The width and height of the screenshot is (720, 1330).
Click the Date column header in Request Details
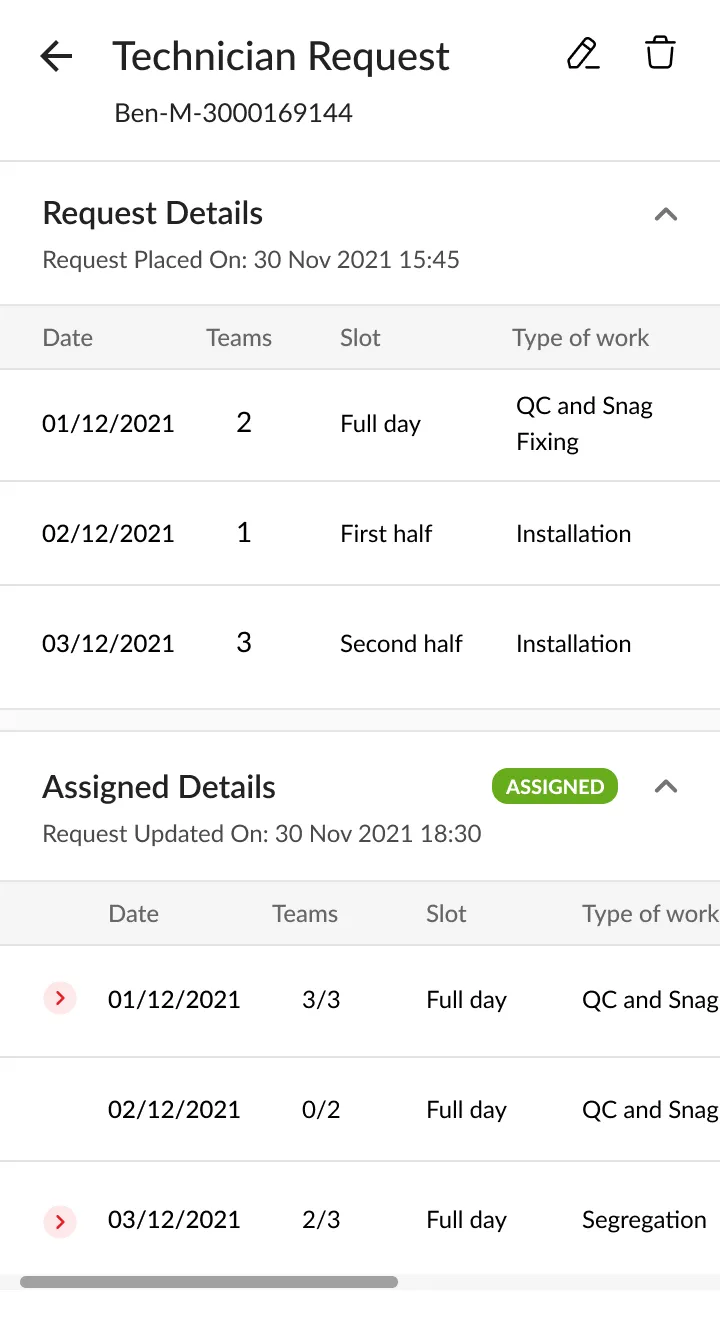(x=68, y=338)
